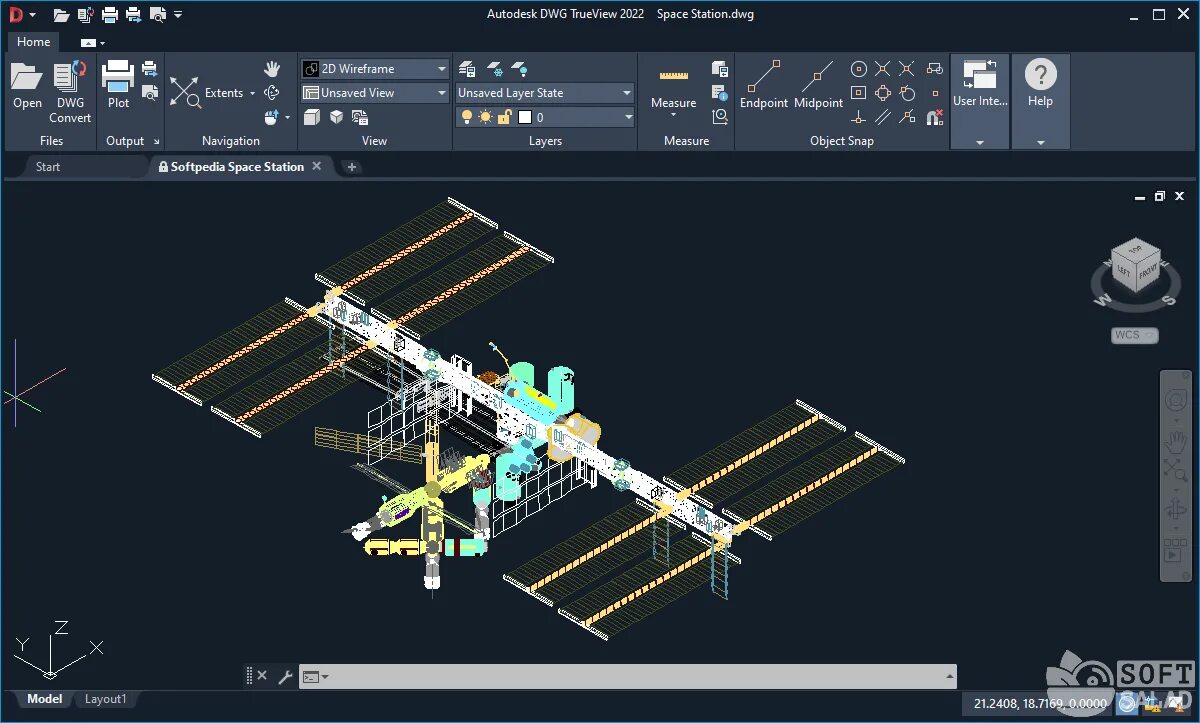Image resolution: width=1200 pixels, height=723 pixels.
Task: Click the Batch Plot icon in Quick Access toolbar
Action: [133, 15]
